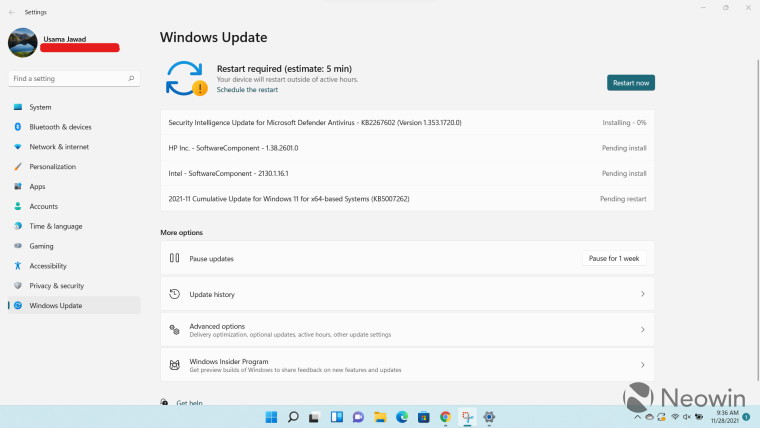
Task: Launch Microsoft Edge from the taskbar
Action: coord(402,417)
